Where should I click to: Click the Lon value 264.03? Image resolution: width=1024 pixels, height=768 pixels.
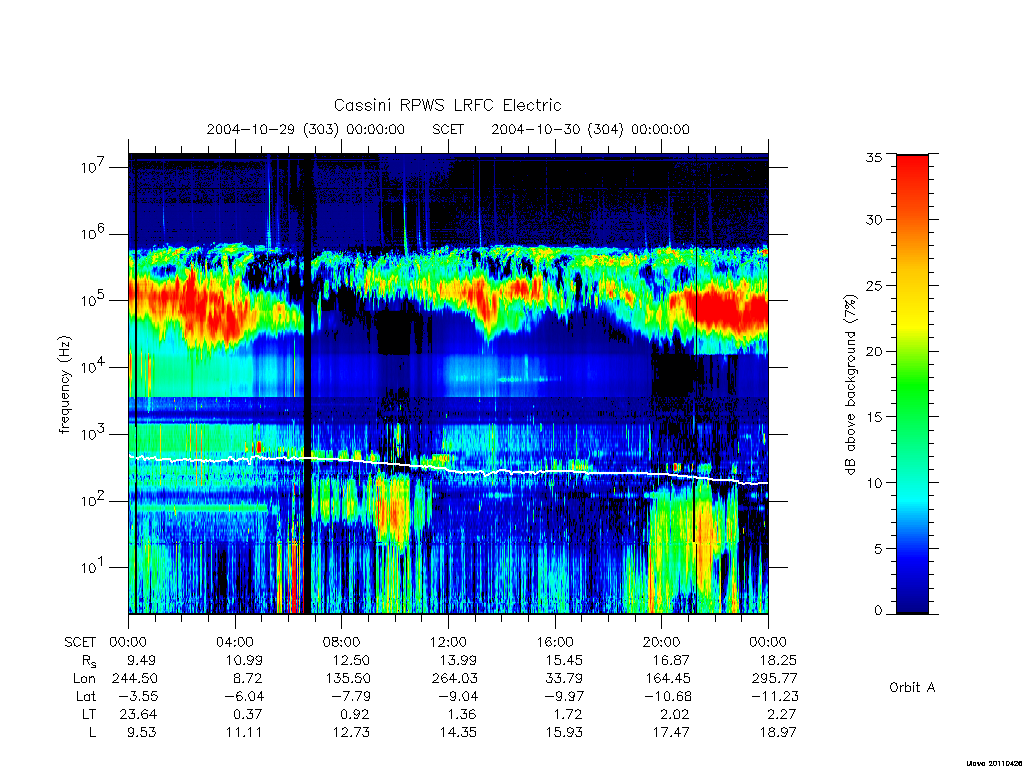(455, 679)
